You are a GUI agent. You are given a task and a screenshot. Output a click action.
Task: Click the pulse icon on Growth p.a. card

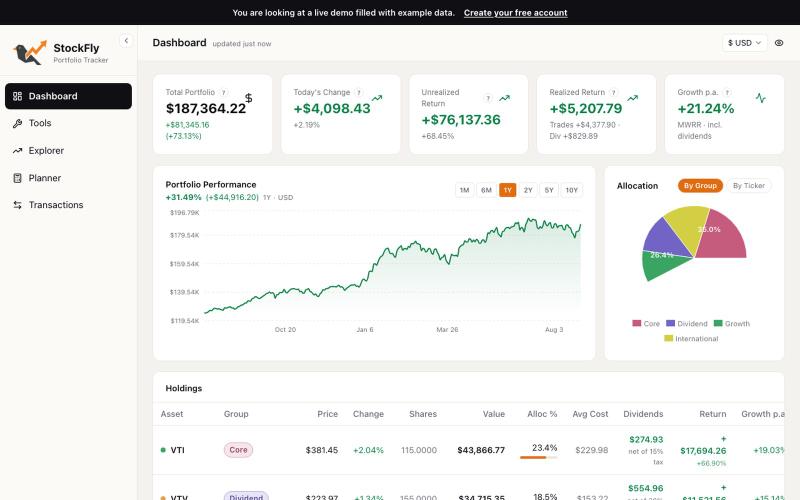pos(761,98)
